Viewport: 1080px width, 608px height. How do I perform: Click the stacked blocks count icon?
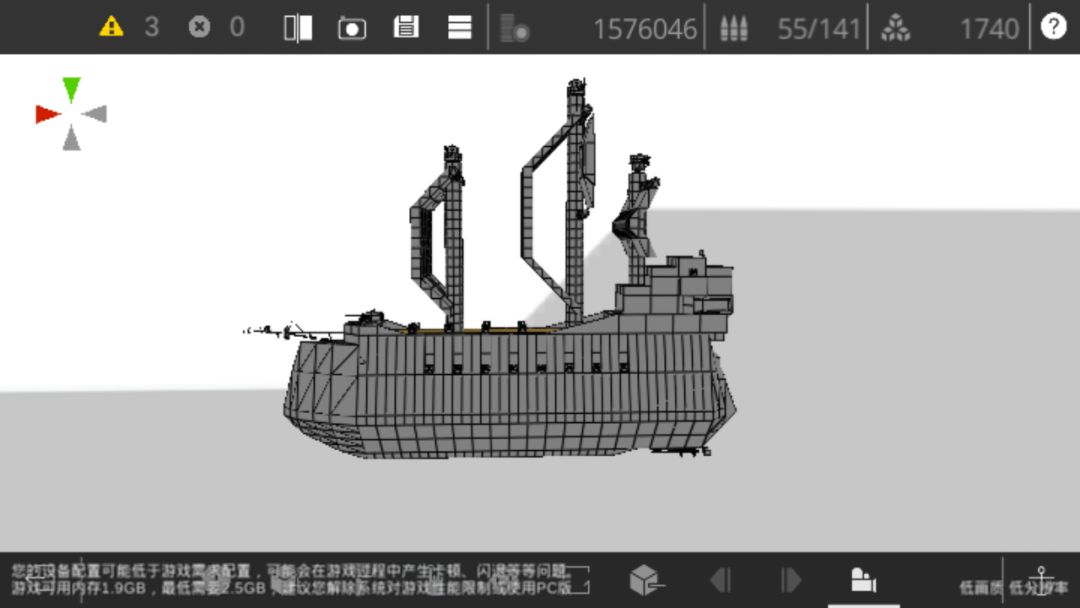pos(895,28)
